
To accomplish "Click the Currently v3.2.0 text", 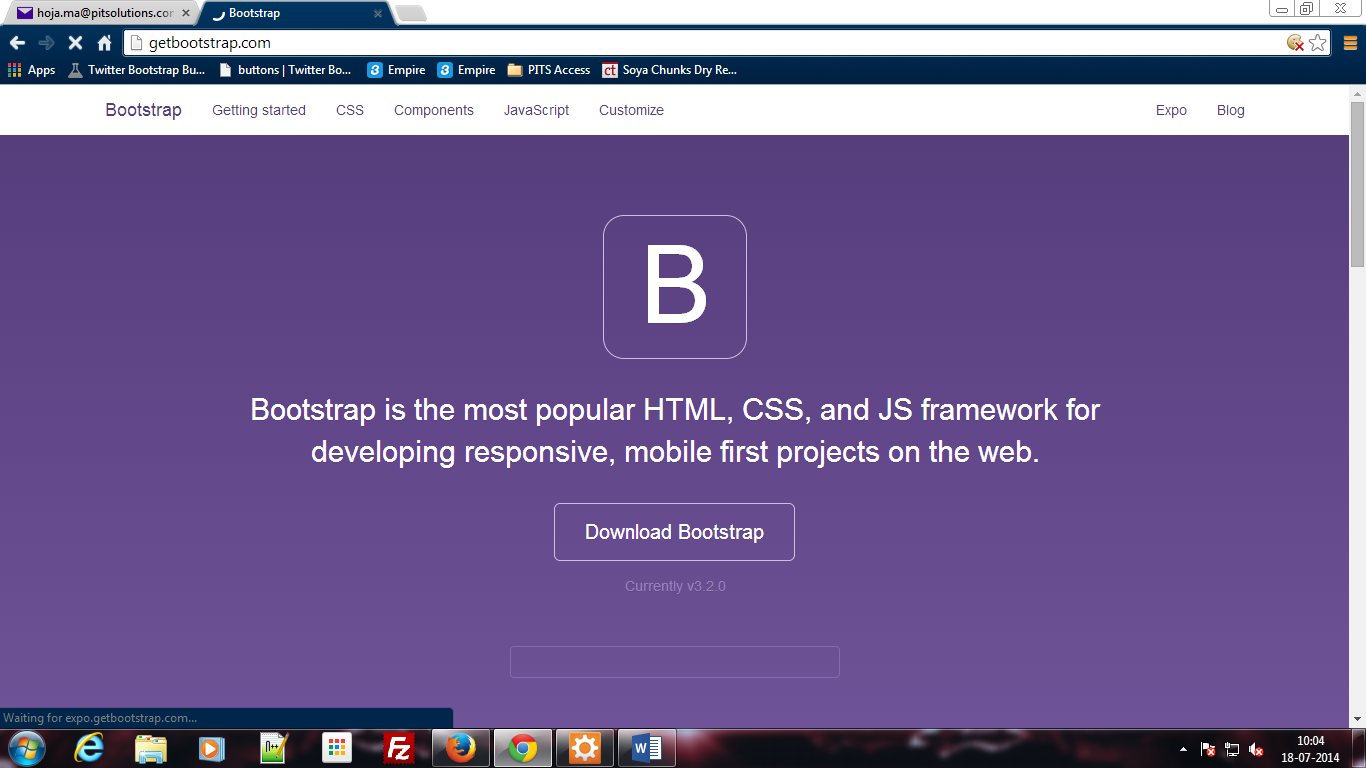I will click(x=675, y=586).
